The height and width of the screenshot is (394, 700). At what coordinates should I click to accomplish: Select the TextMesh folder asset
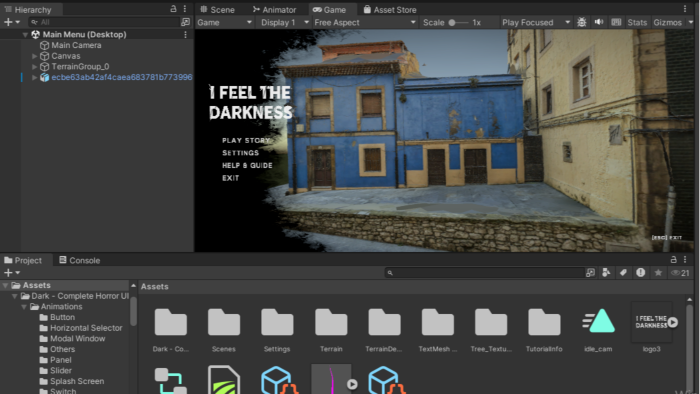point(438,330)
